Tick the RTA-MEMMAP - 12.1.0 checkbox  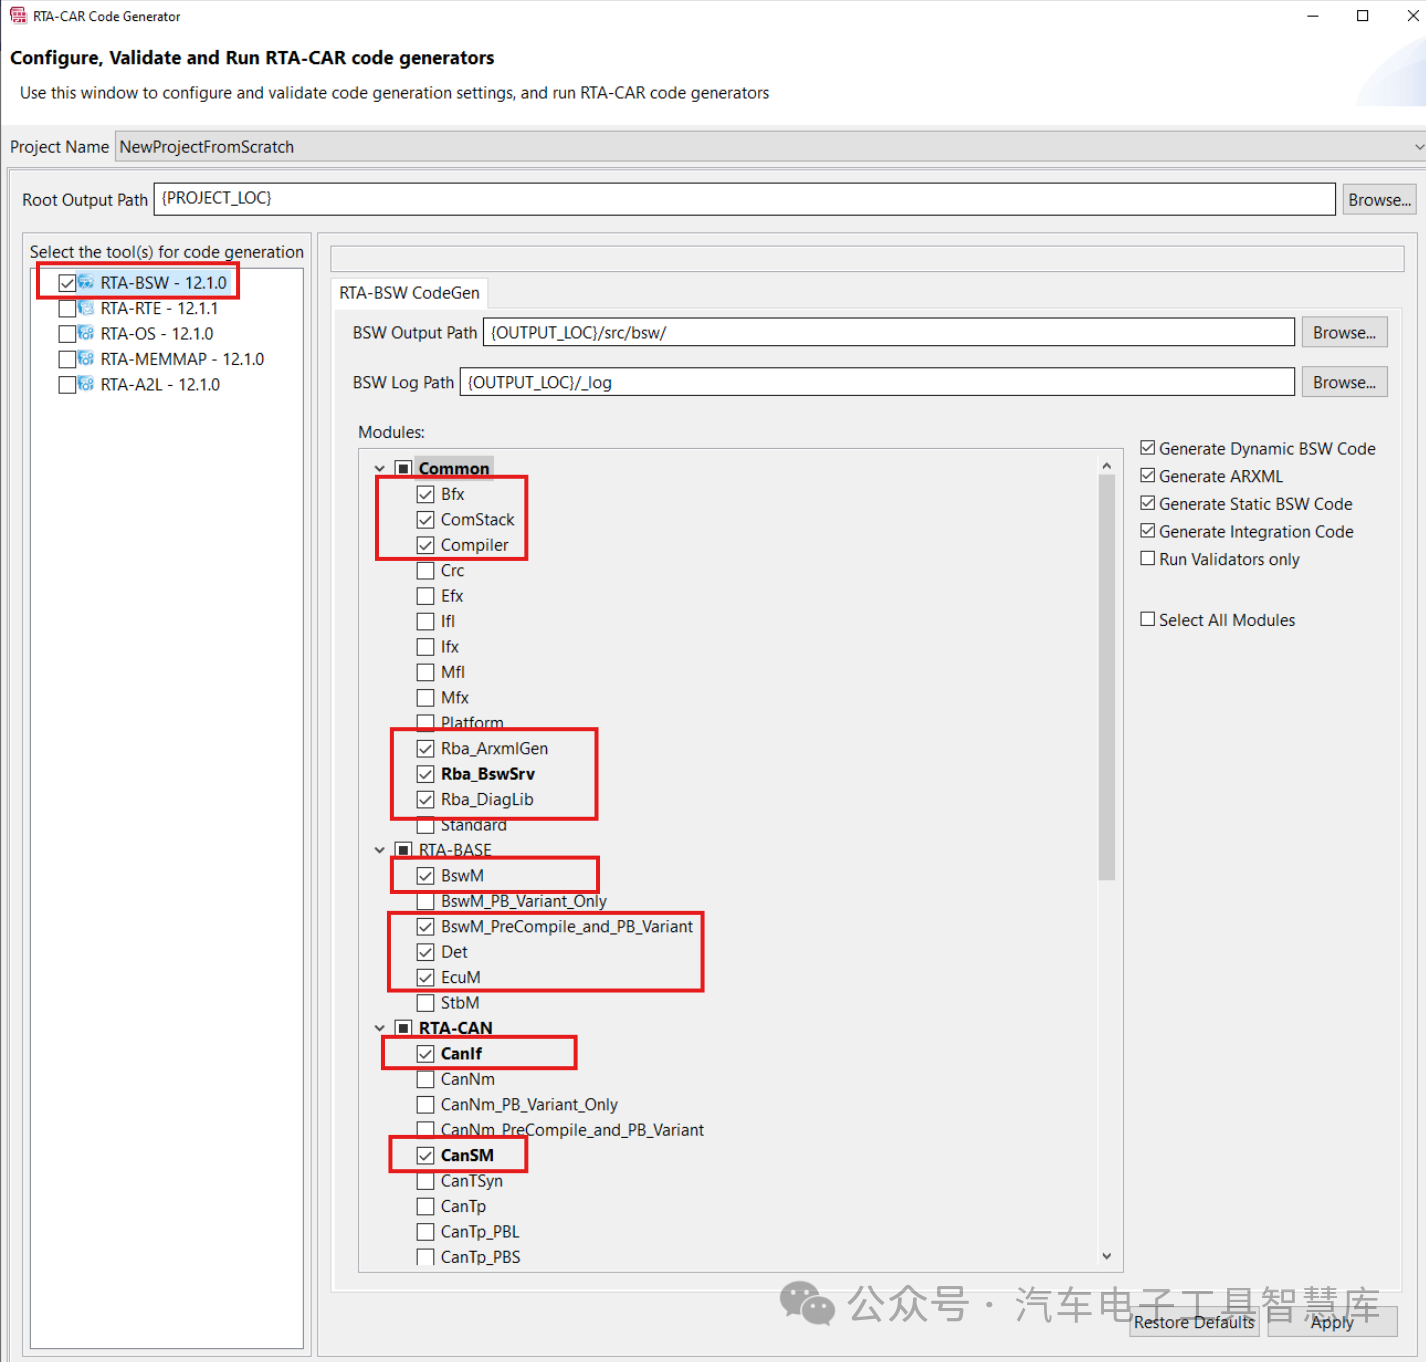pyautogui.click(x=67, y=359)
